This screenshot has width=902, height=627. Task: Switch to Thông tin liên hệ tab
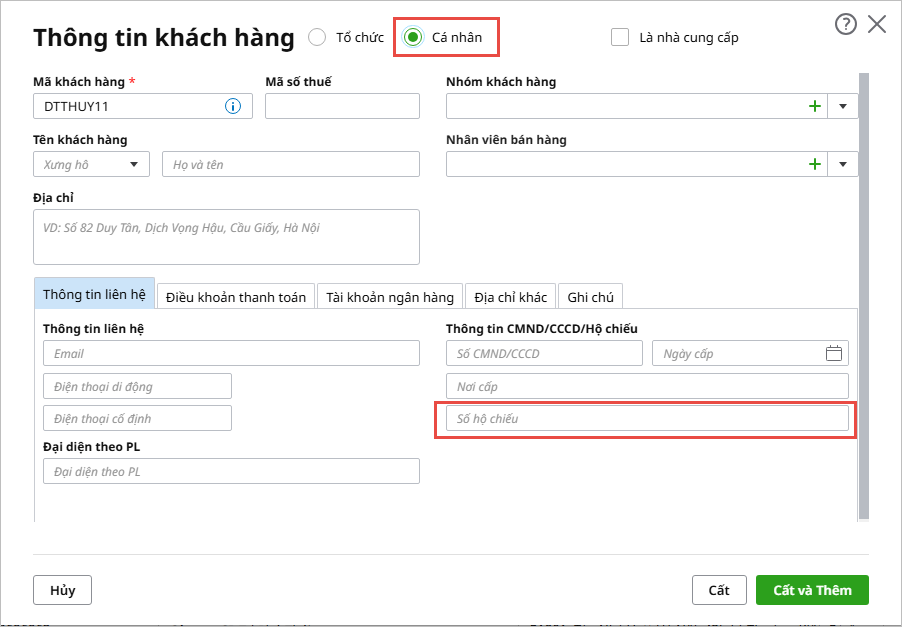tap(94, 294)
